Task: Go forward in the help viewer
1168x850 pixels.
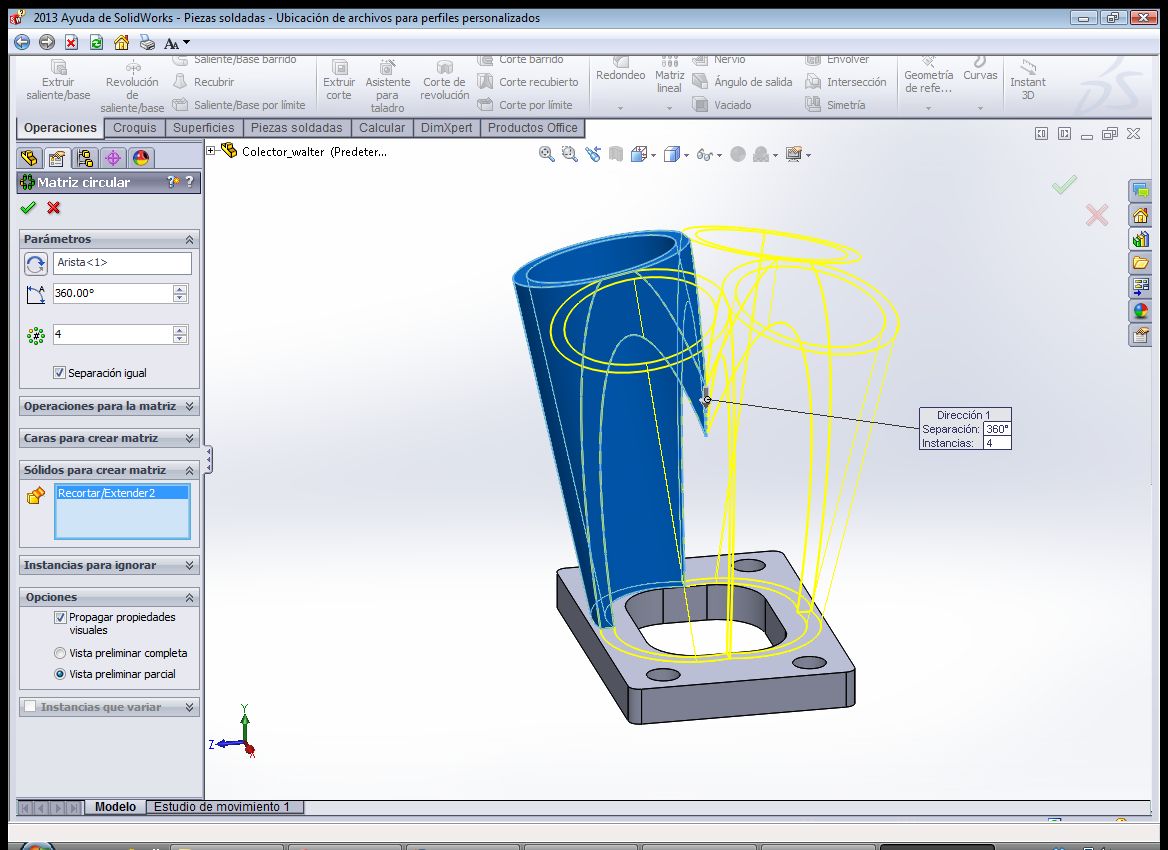Action: (x=47, y=42)
